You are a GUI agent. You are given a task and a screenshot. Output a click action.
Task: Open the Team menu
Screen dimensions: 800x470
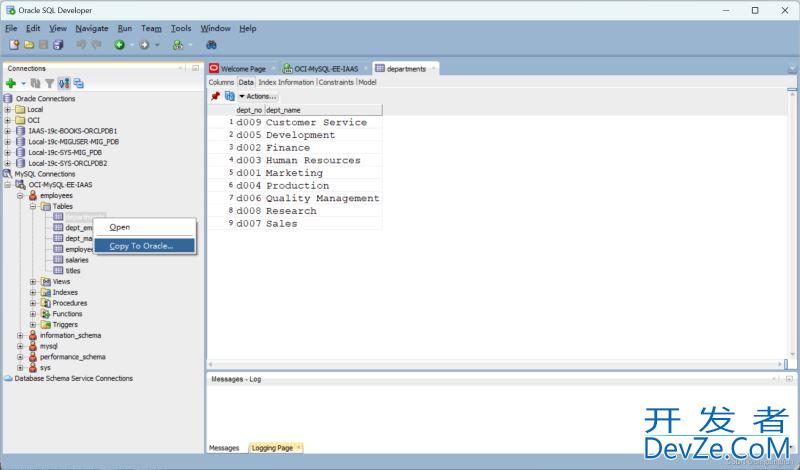[151, 29]
